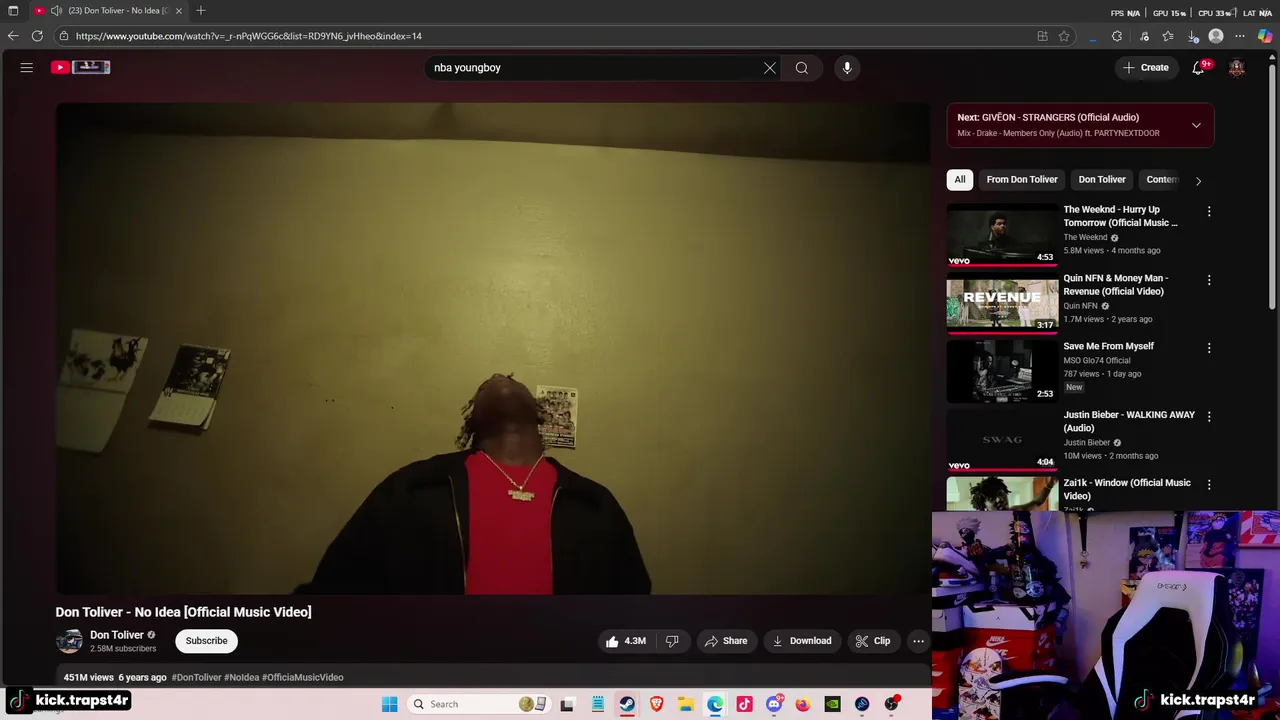
Task: Reload the page with the refresh icon
Action: (37, 36)
